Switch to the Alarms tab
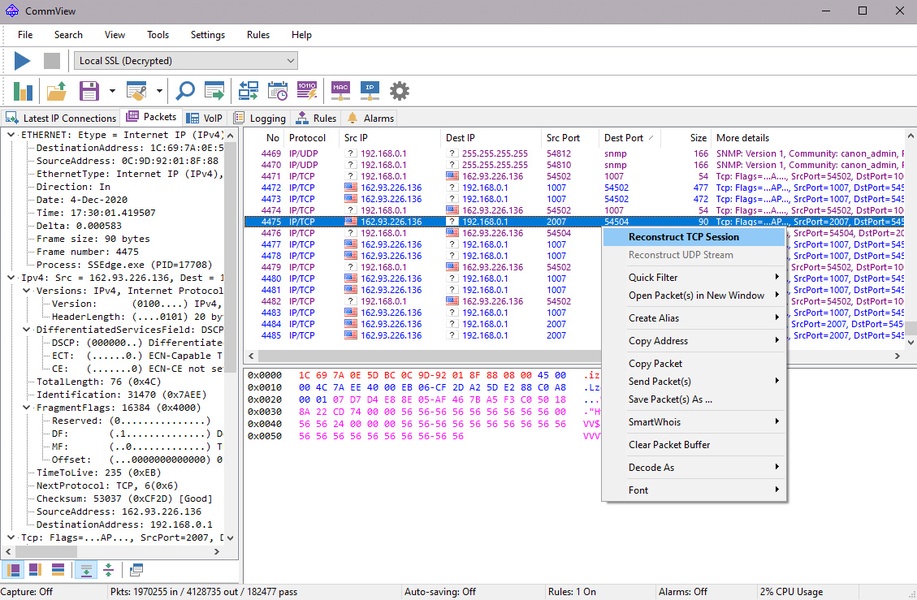The height and width of the screenshot is (600, 917). point(370,118)
